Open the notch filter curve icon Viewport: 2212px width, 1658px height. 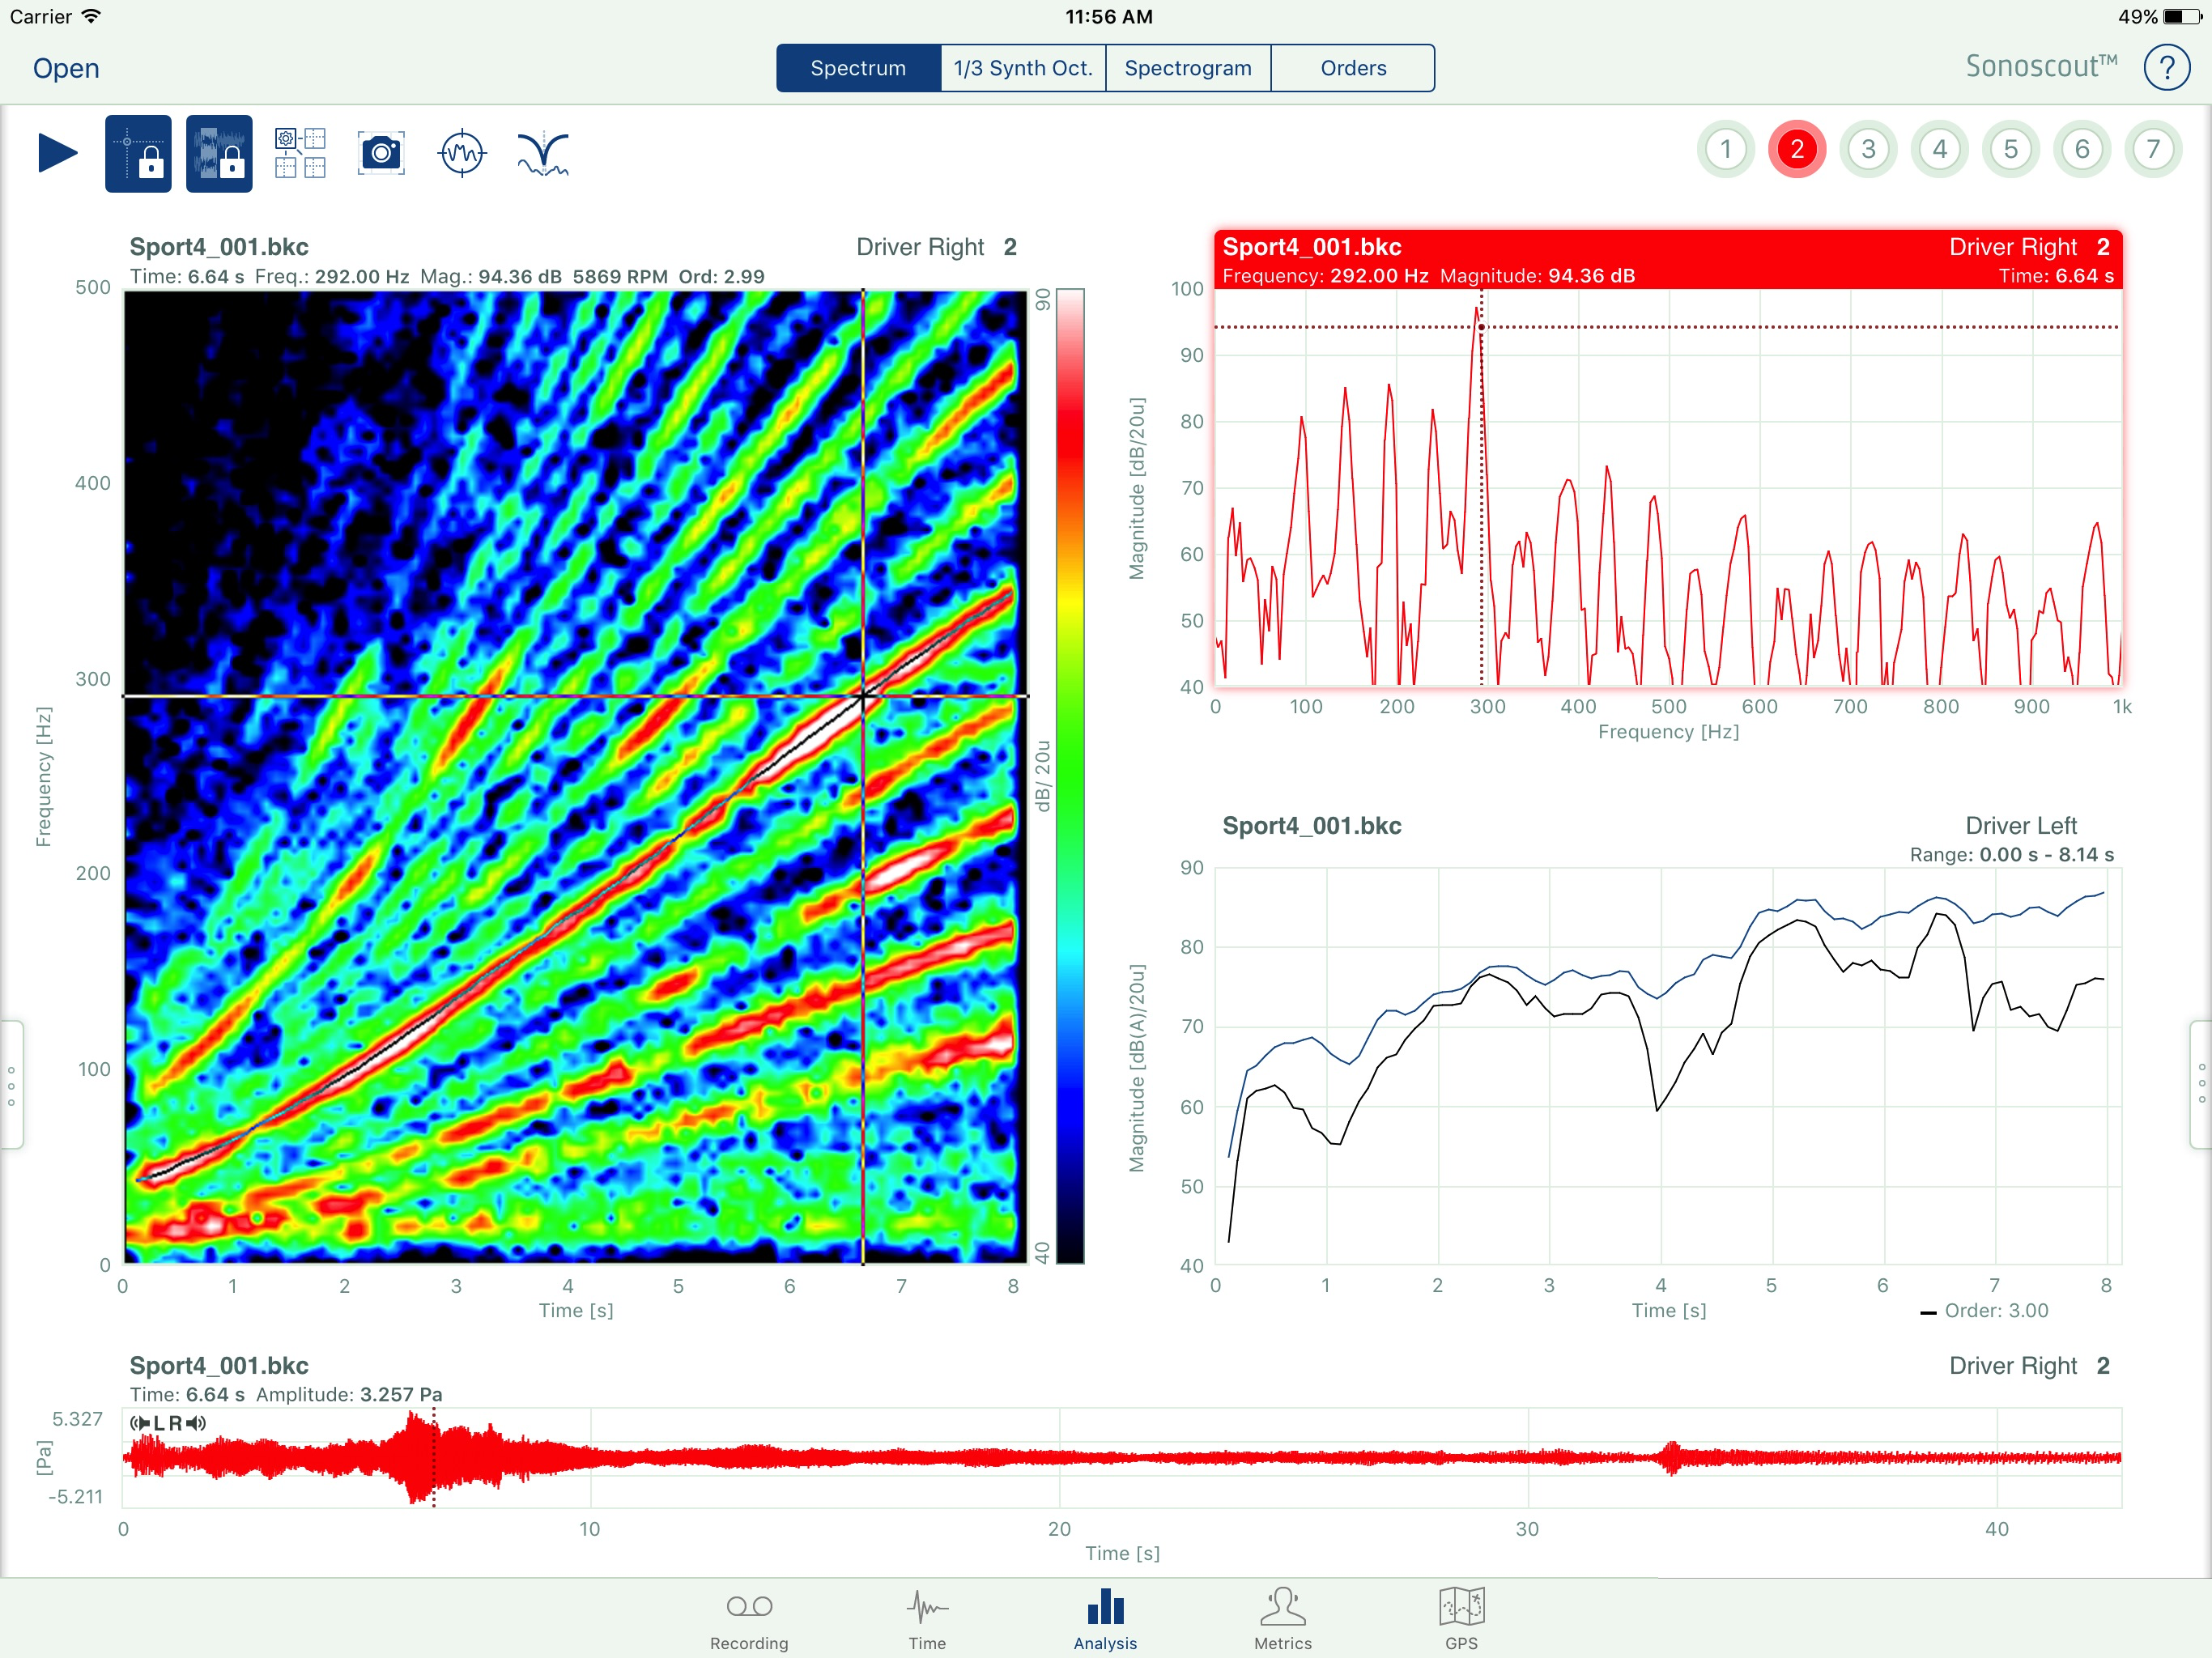click(543, 153)
